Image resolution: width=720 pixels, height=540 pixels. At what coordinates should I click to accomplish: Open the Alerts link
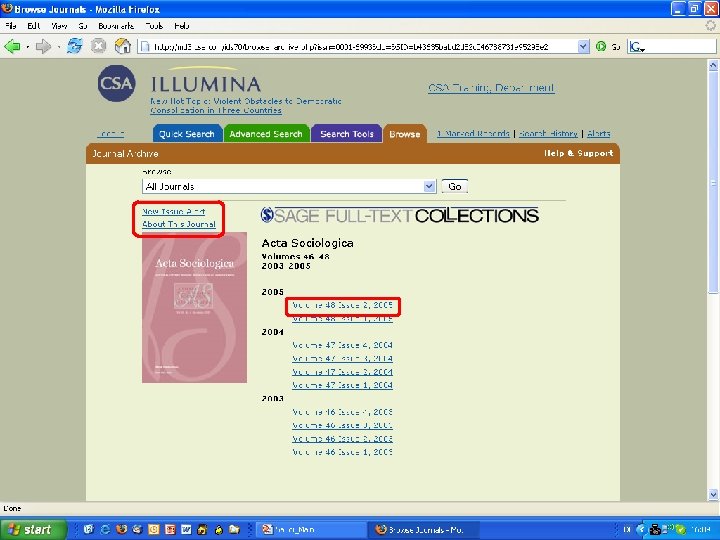click(599, 134)
